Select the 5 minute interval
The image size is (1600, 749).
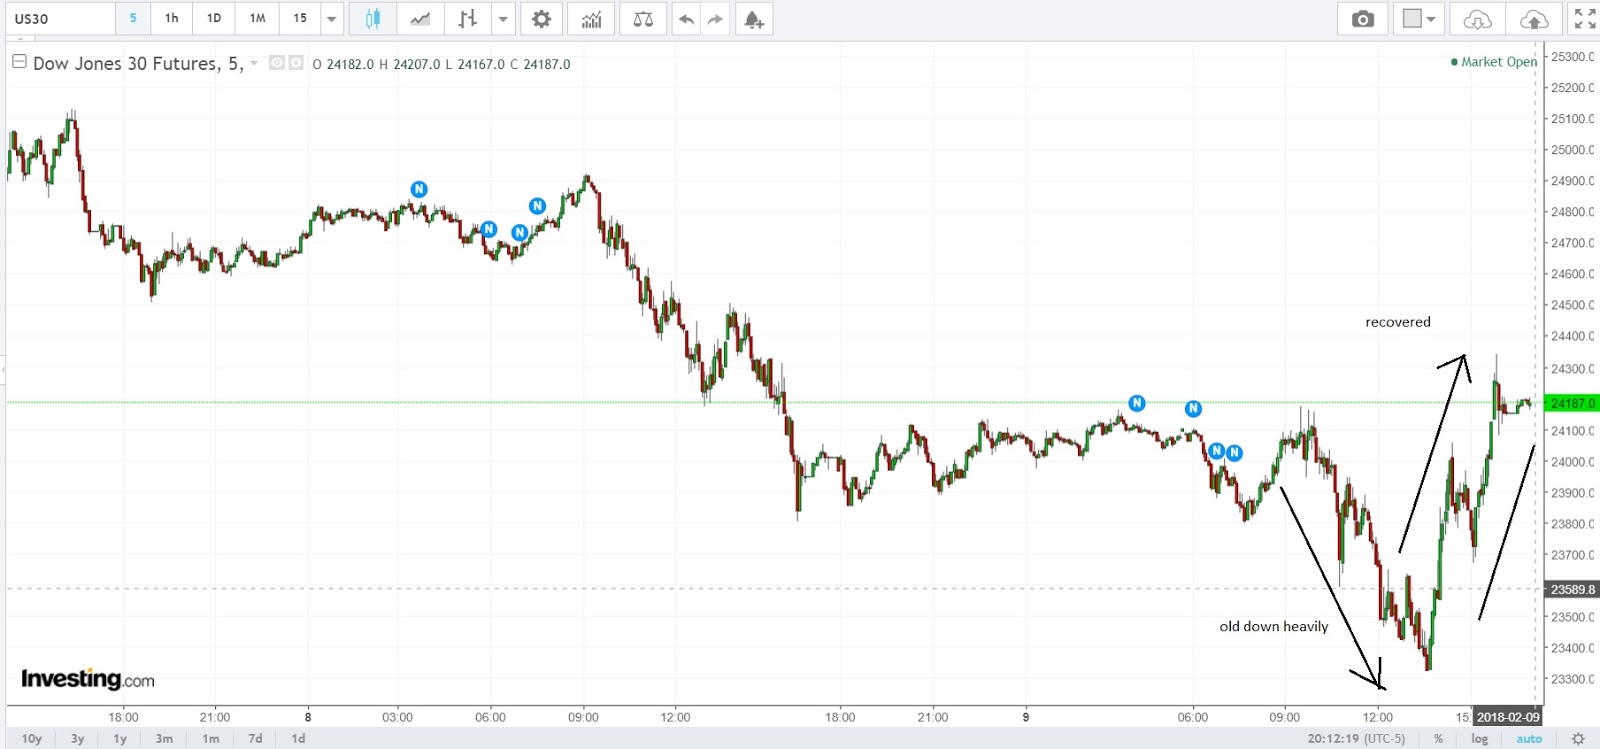[x=133, y=19]
